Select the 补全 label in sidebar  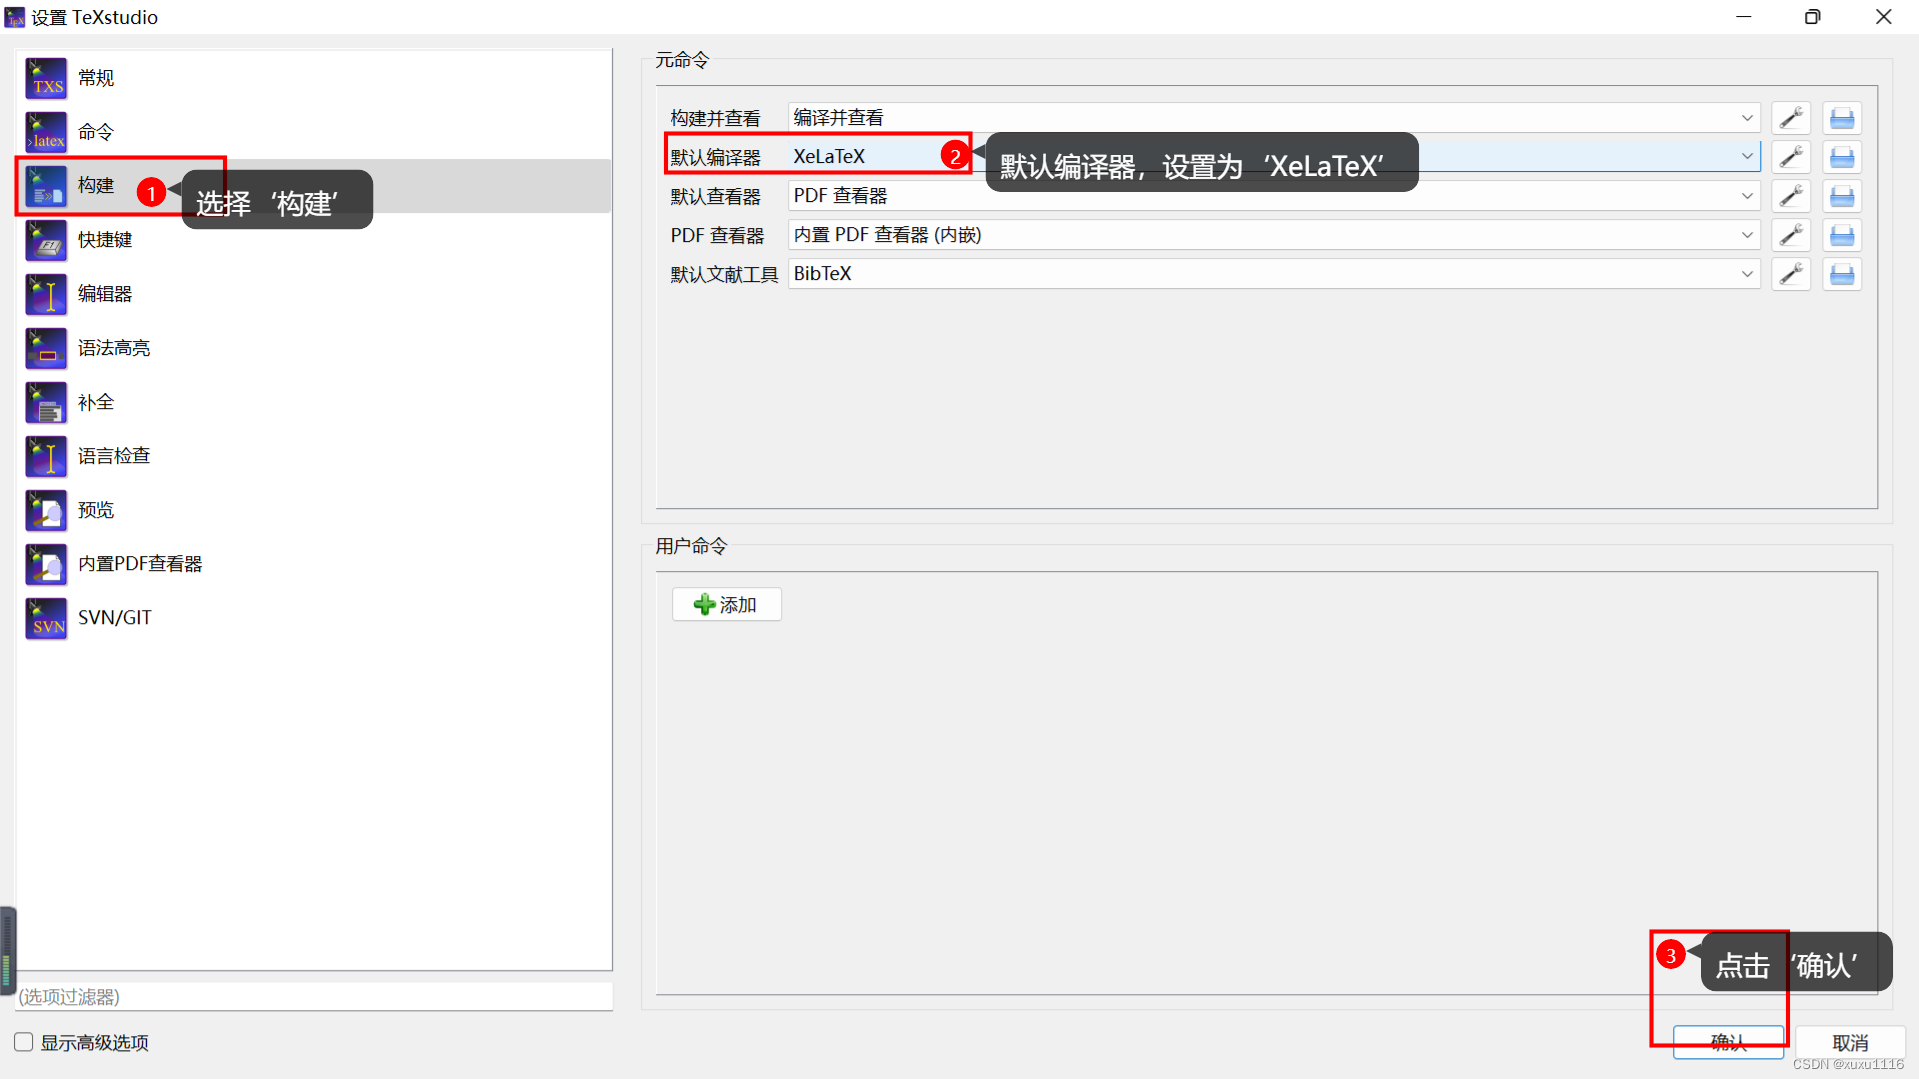(x=96, y=402)
